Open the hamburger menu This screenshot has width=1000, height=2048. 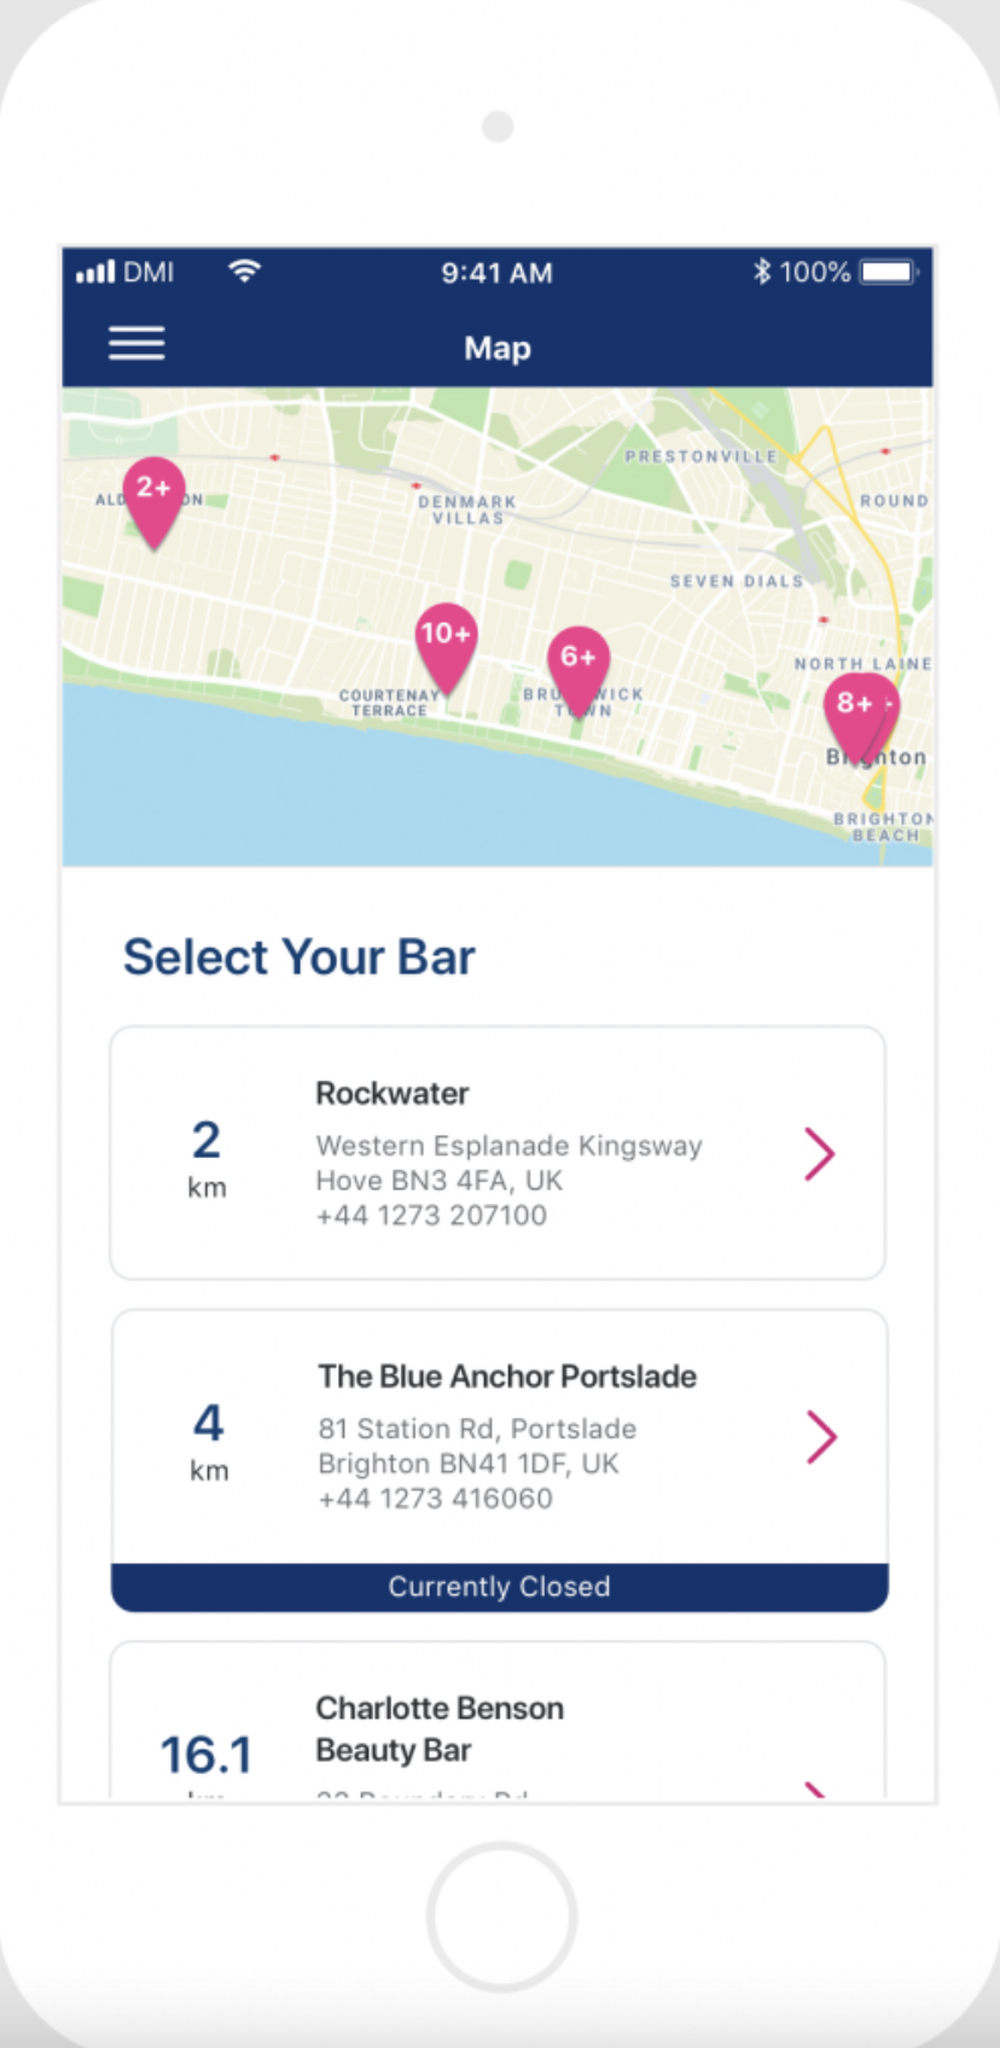[137, 343]
